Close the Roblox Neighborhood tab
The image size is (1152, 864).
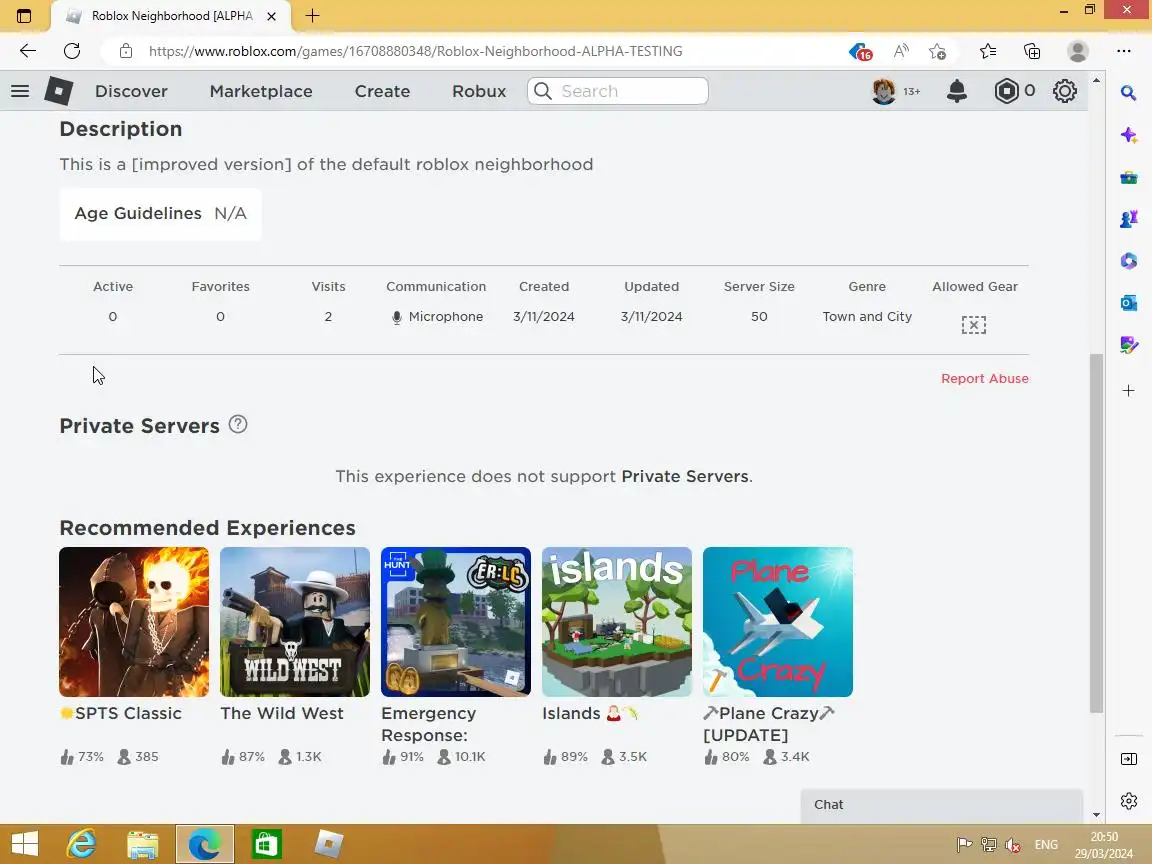pos(271,15)
